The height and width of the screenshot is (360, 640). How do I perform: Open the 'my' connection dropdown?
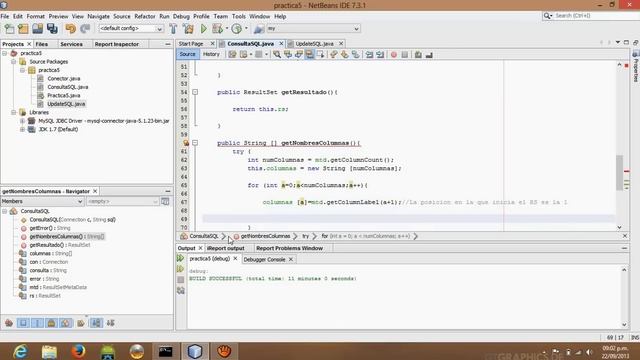tap(313, 29)
